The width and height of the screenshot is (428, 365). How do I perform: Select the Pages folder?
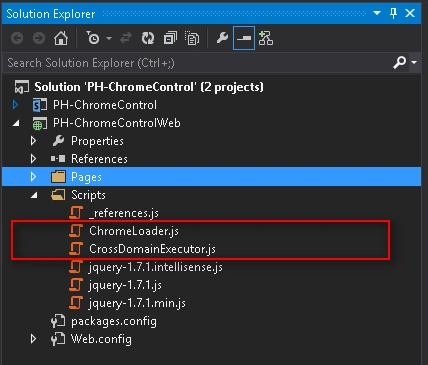86,177
